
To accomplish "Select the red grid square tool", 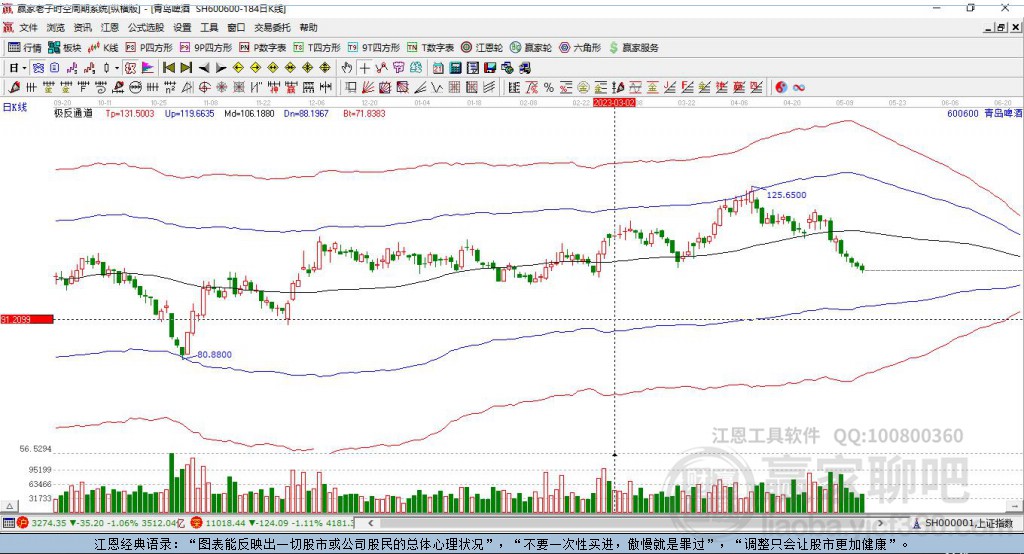I will point(455,88).
